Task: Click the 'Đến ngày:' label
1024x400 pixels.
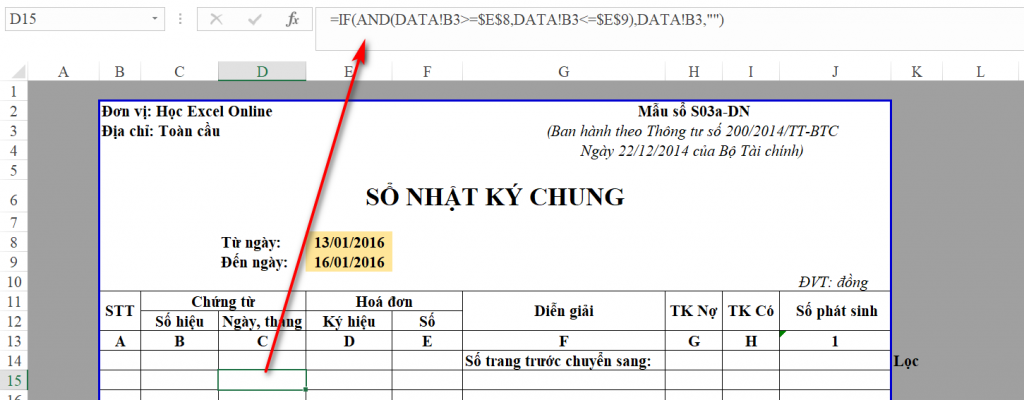Action: (x=253, y=263)
